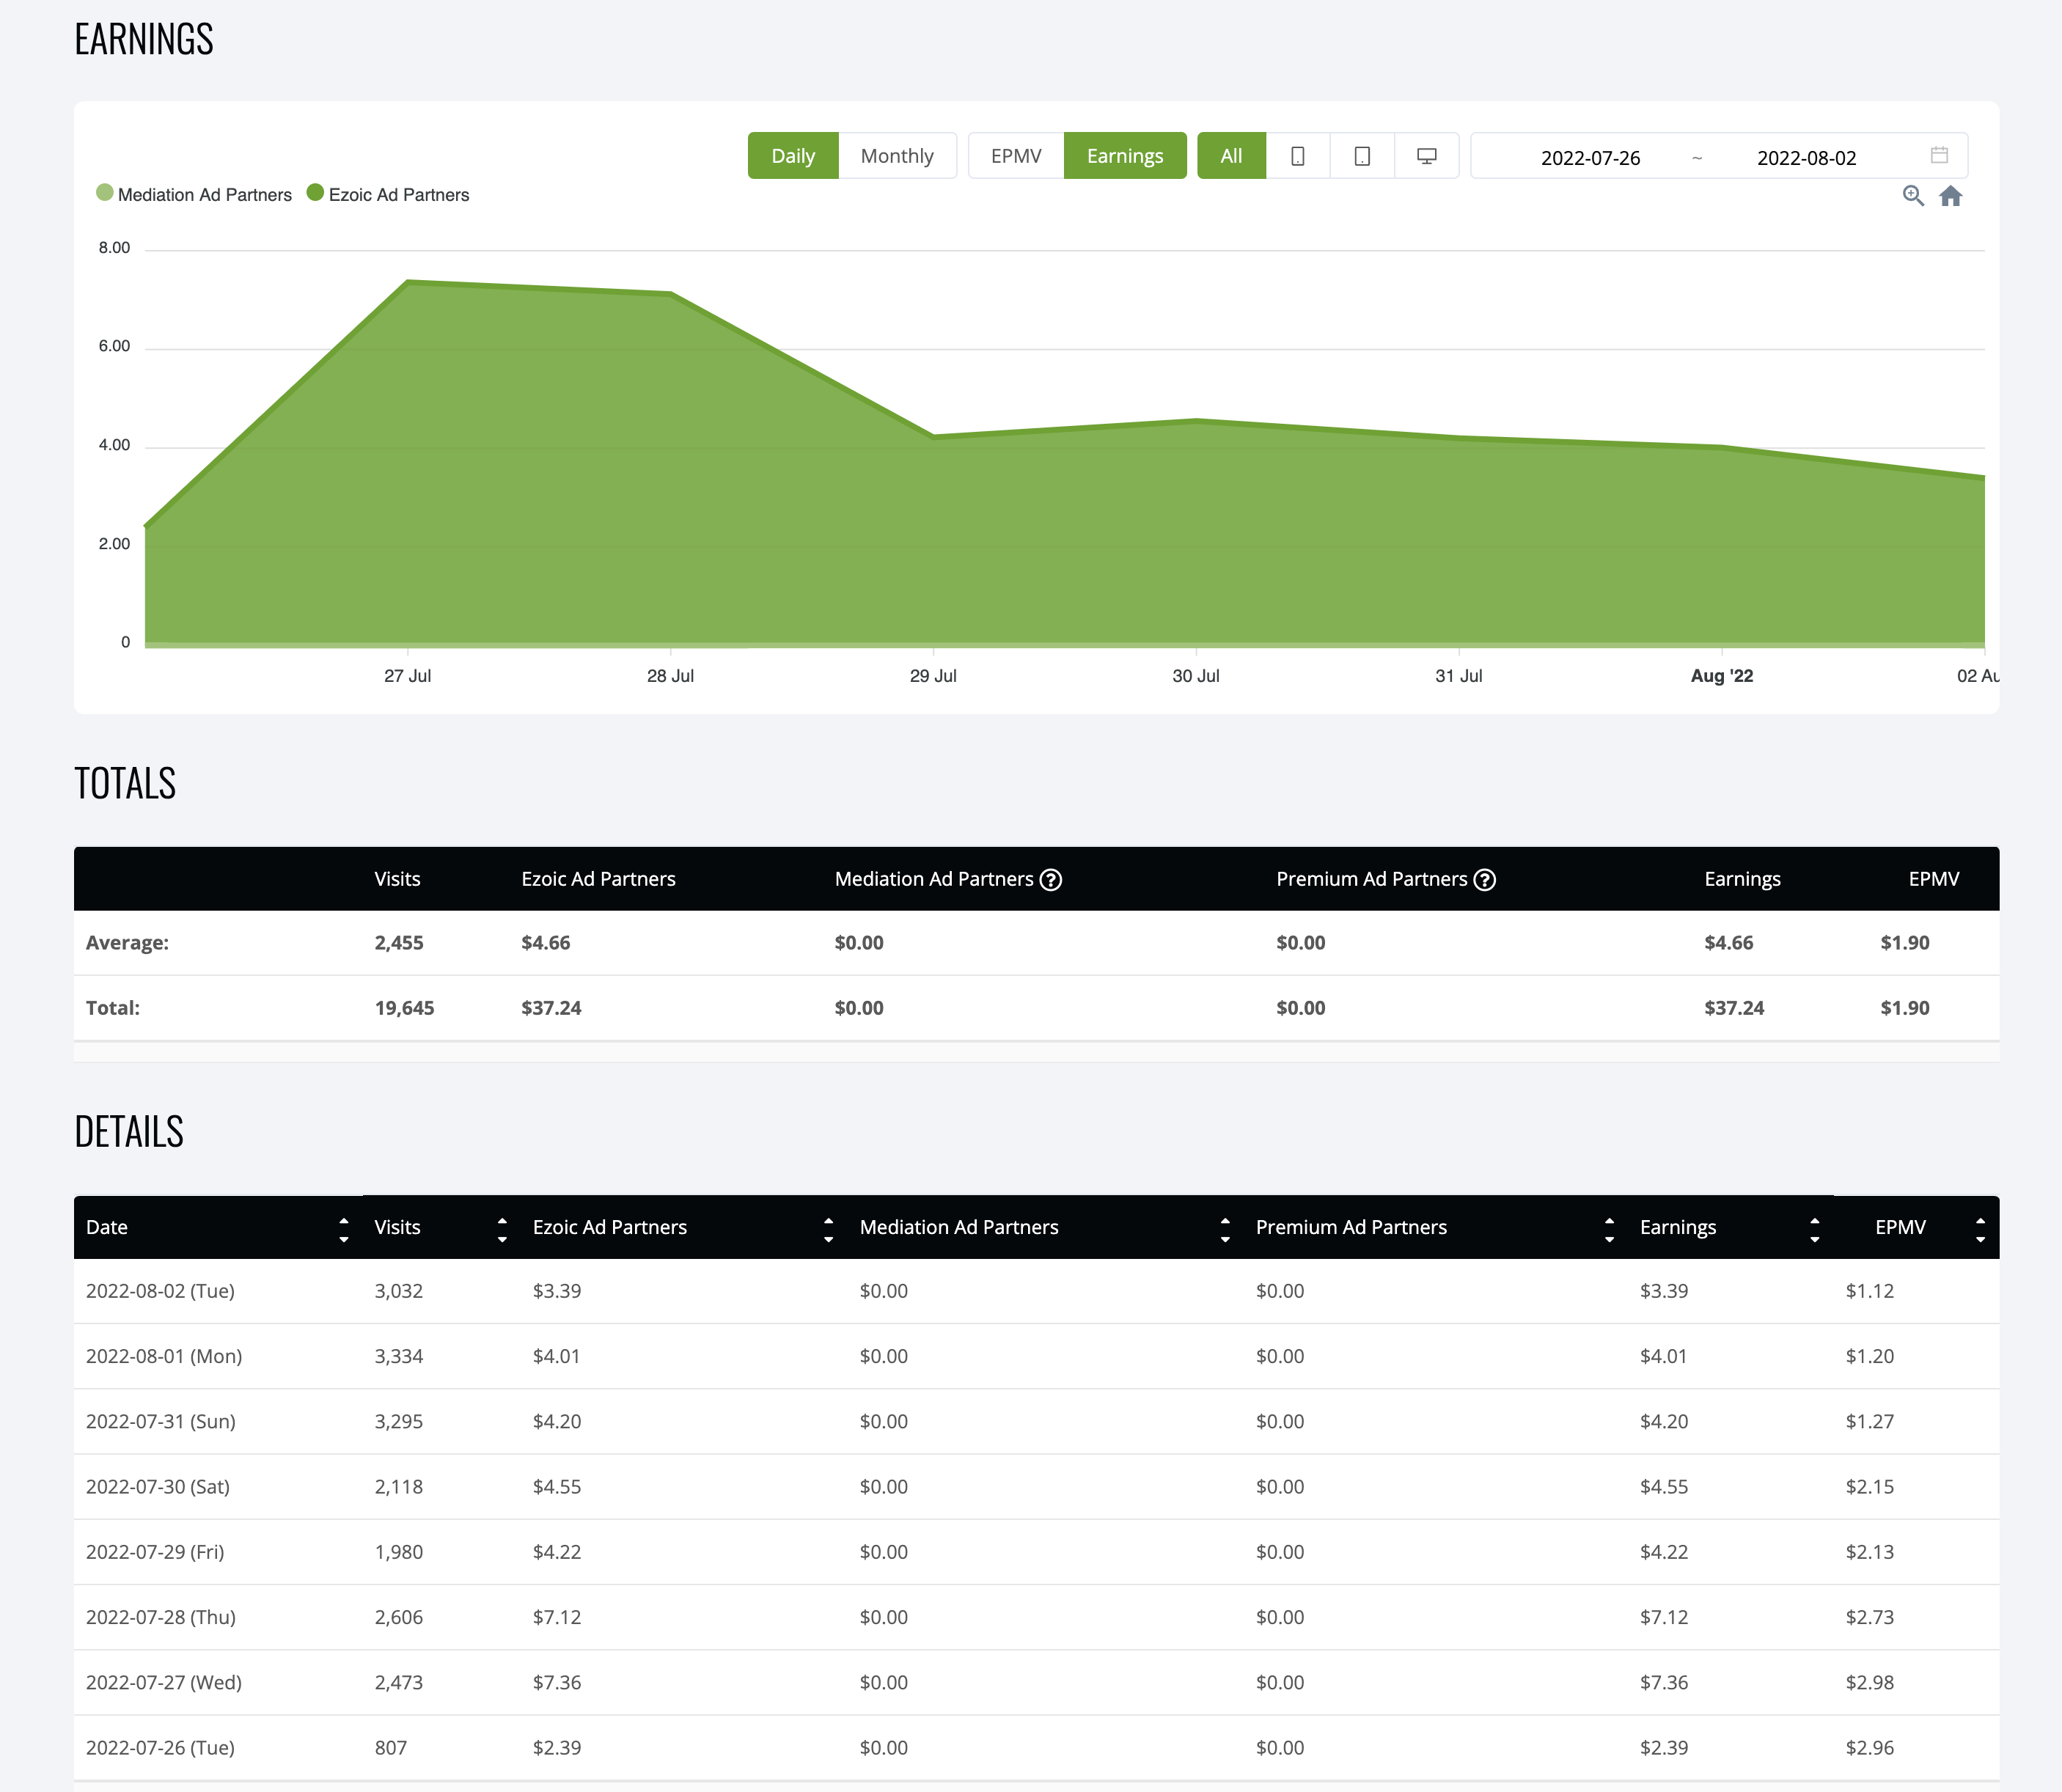
Task: Click the chart zoom magnifier icon
Action: point(1913,196)
